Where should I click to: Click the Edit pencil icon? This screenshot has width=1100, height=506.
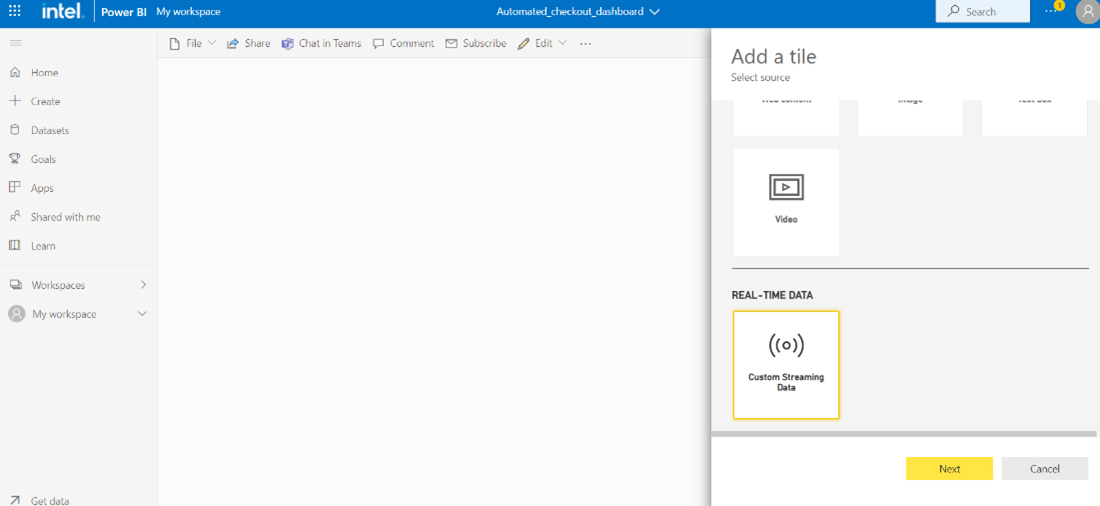pyautogui.click(x=523, y=44)
